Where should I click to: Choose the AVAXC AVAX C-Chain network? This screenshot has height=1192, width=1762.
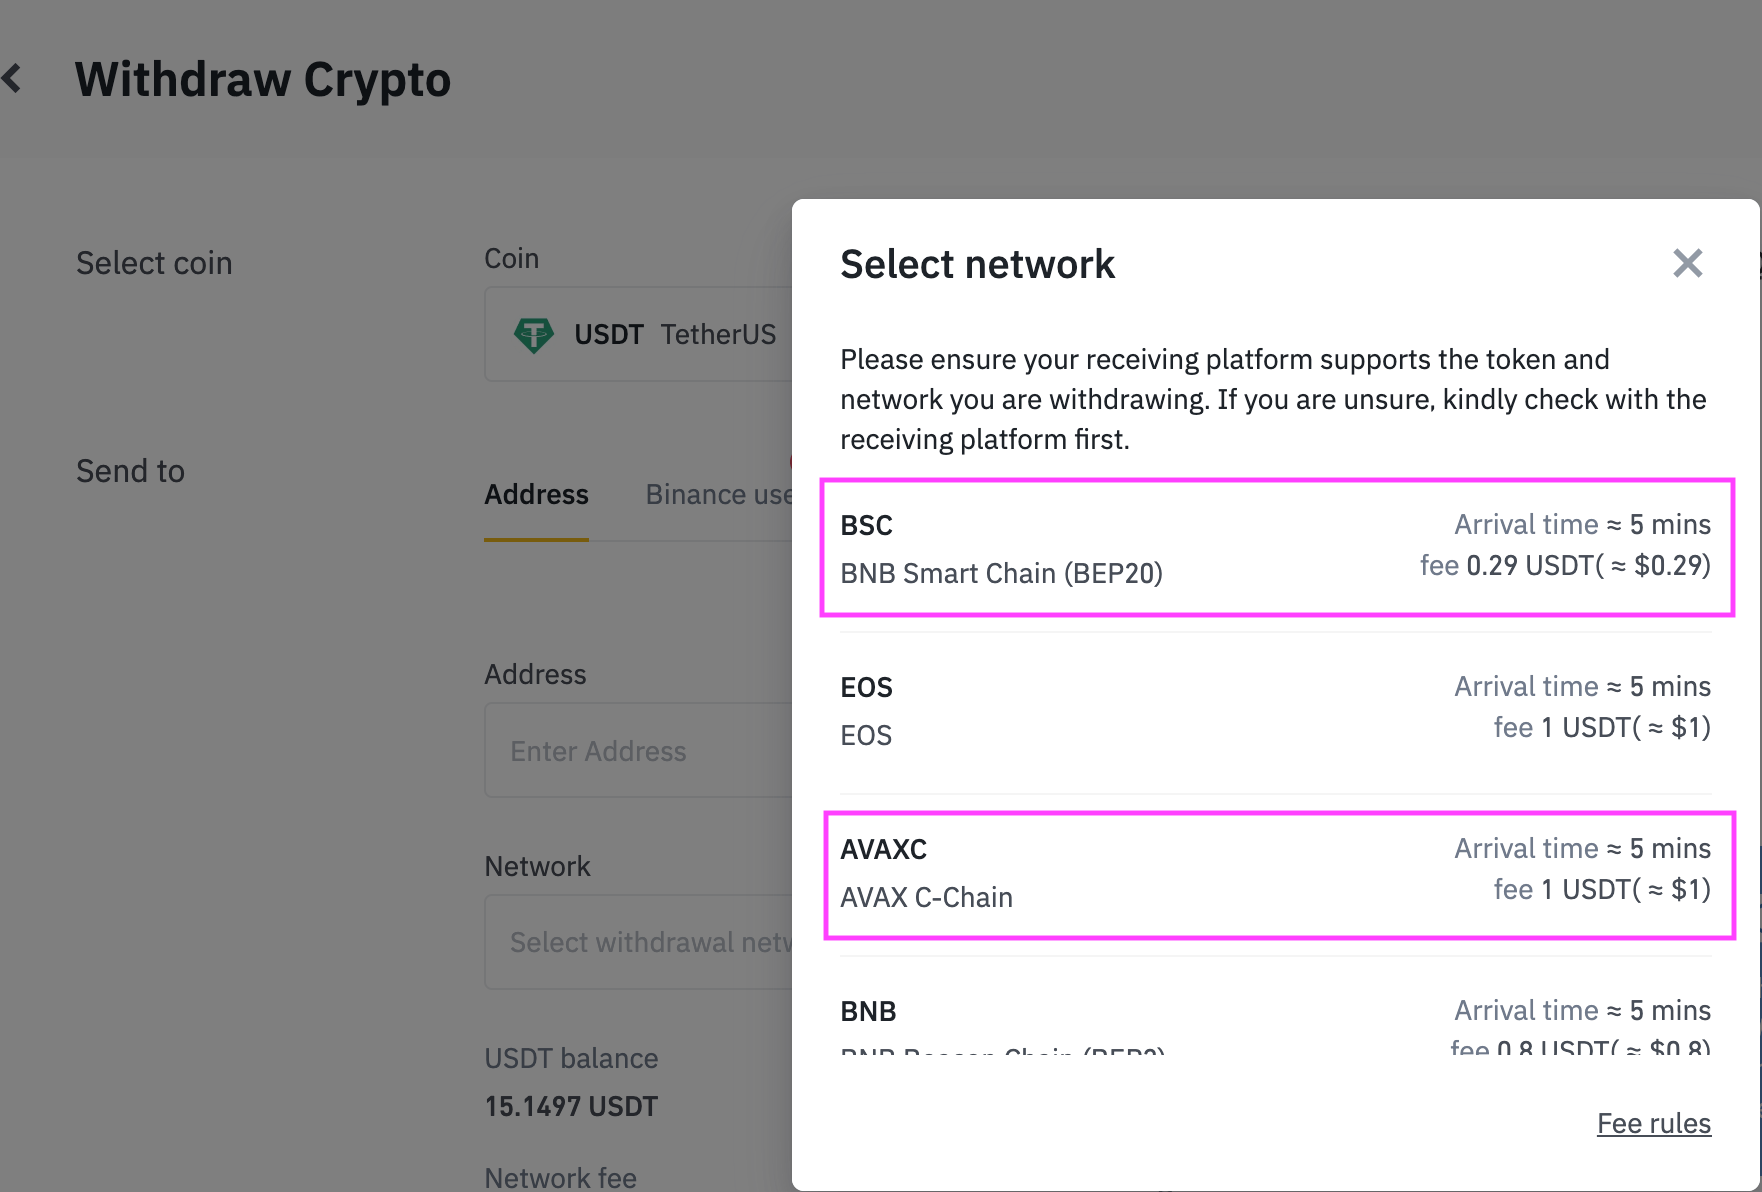(1276, 873)
